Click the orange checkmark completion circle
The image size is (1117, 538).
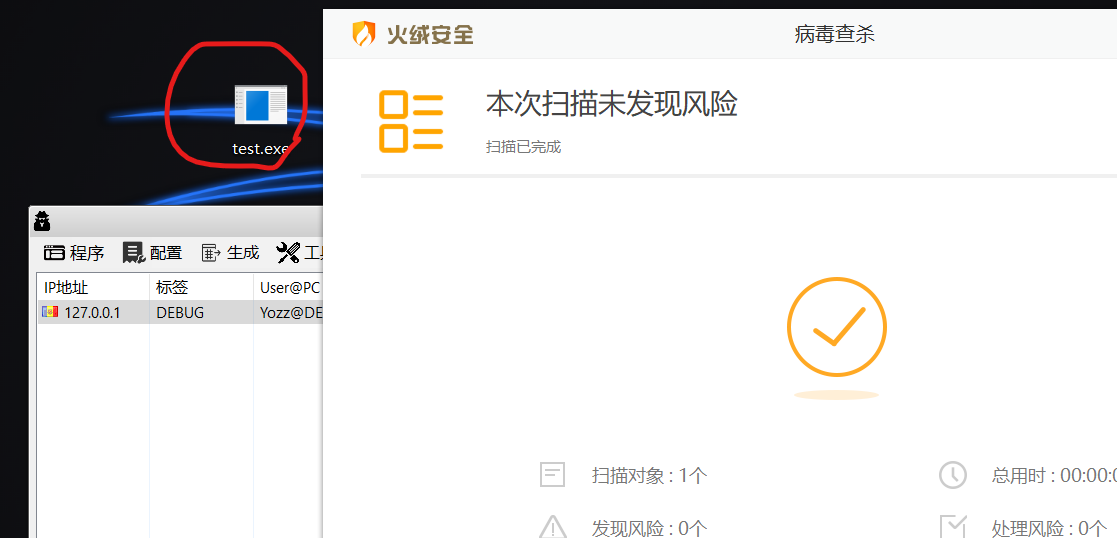[836, 327]
